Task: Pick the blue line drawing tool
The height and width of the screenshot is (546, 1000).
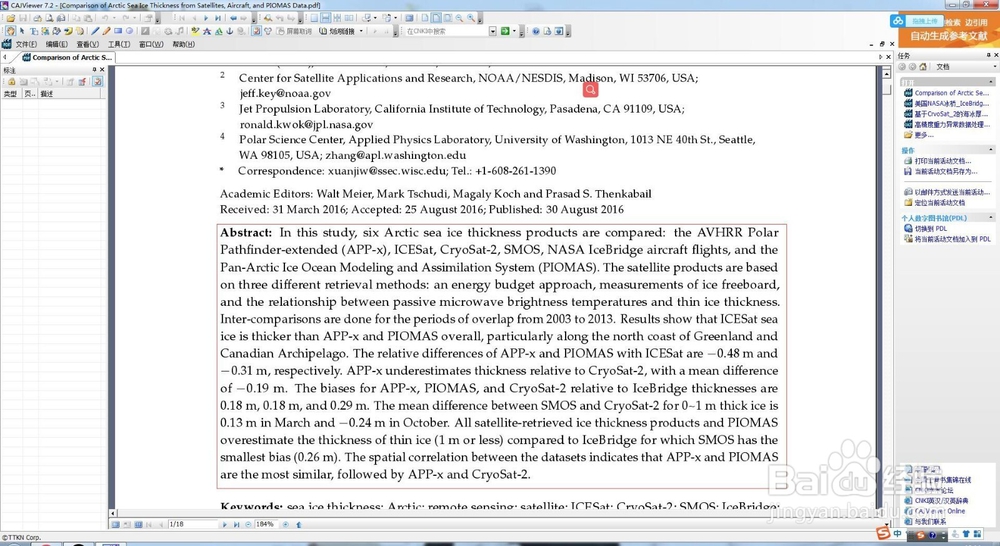Action: coord(95,31)
